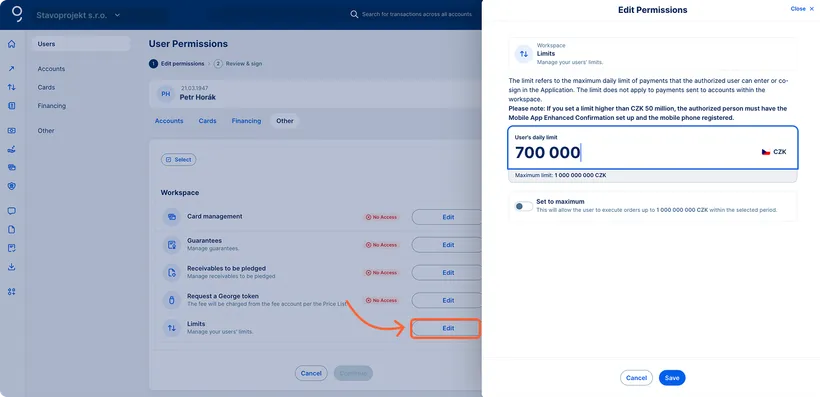Switch to the Financing permissions tab
The image size is (820, 397).
pyautogui.click(x=246, y=121)
